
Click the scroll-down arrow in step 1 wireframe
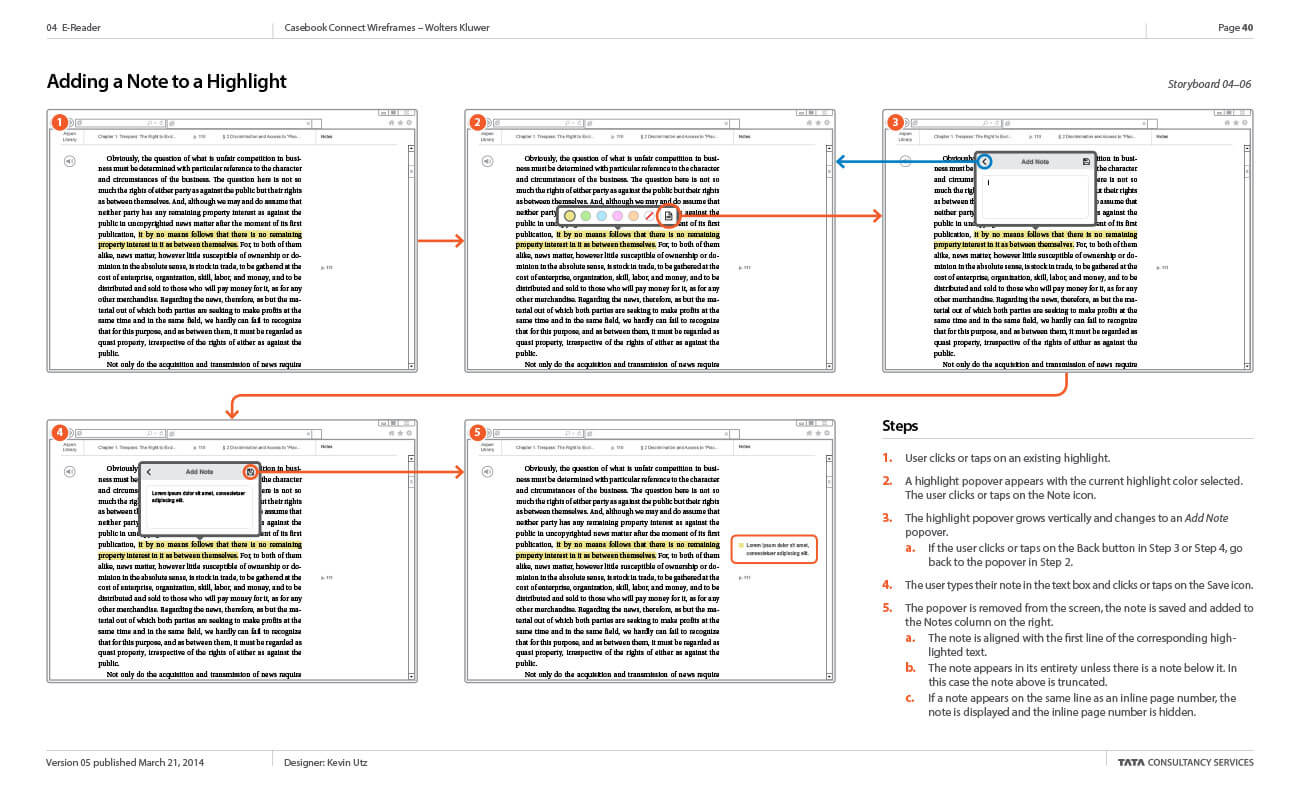tap(411, 367)
